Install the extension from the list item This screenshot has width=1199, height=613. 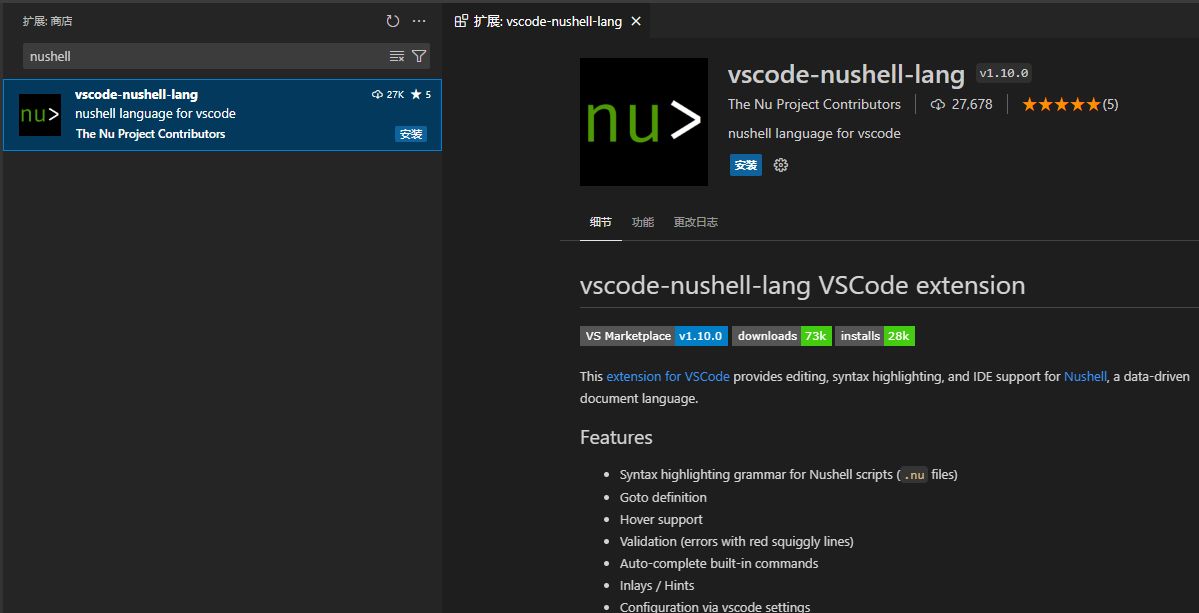411,134
